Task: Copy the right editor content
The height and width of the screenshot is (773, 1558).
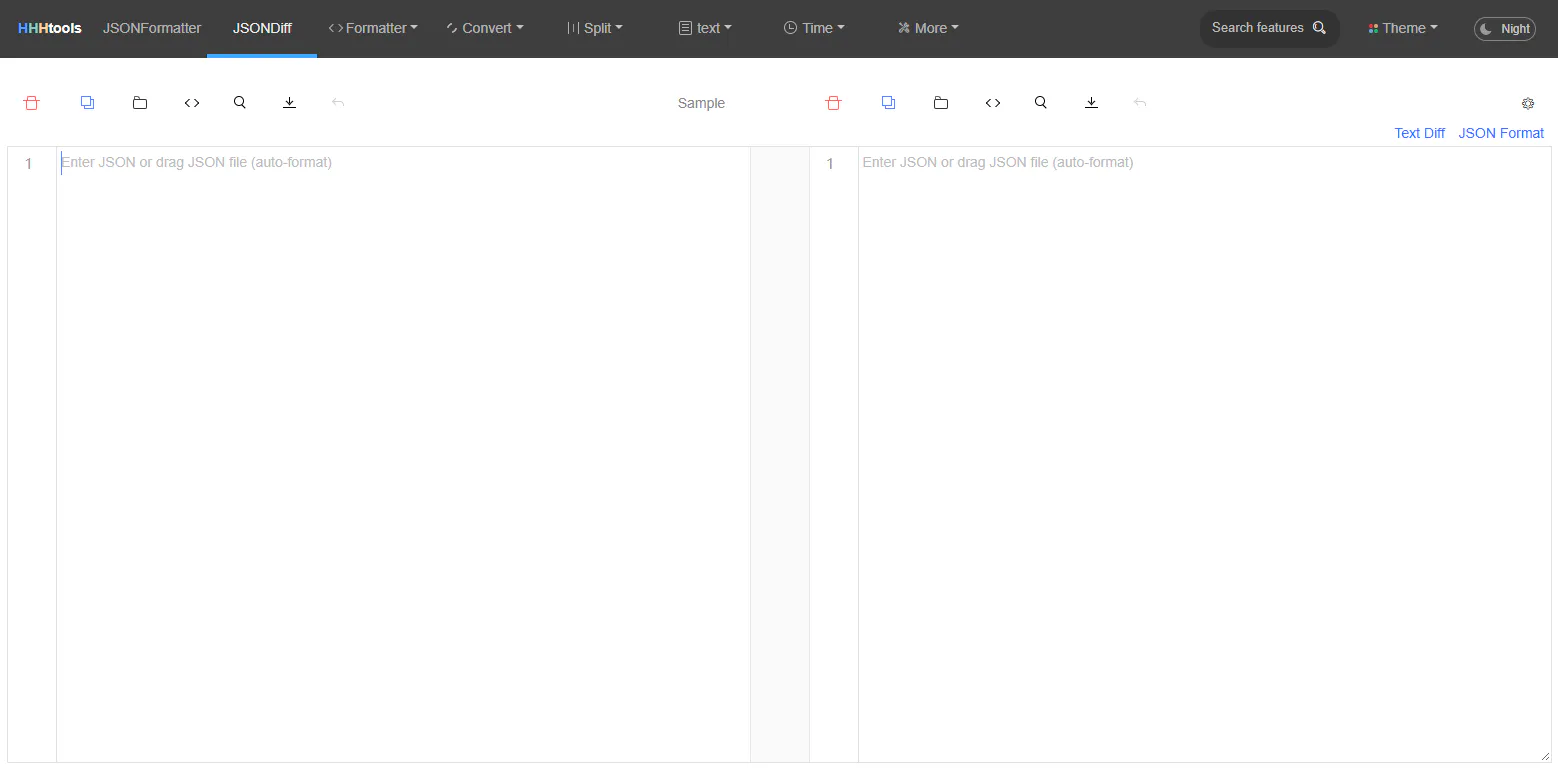Action: click(888, 103)
